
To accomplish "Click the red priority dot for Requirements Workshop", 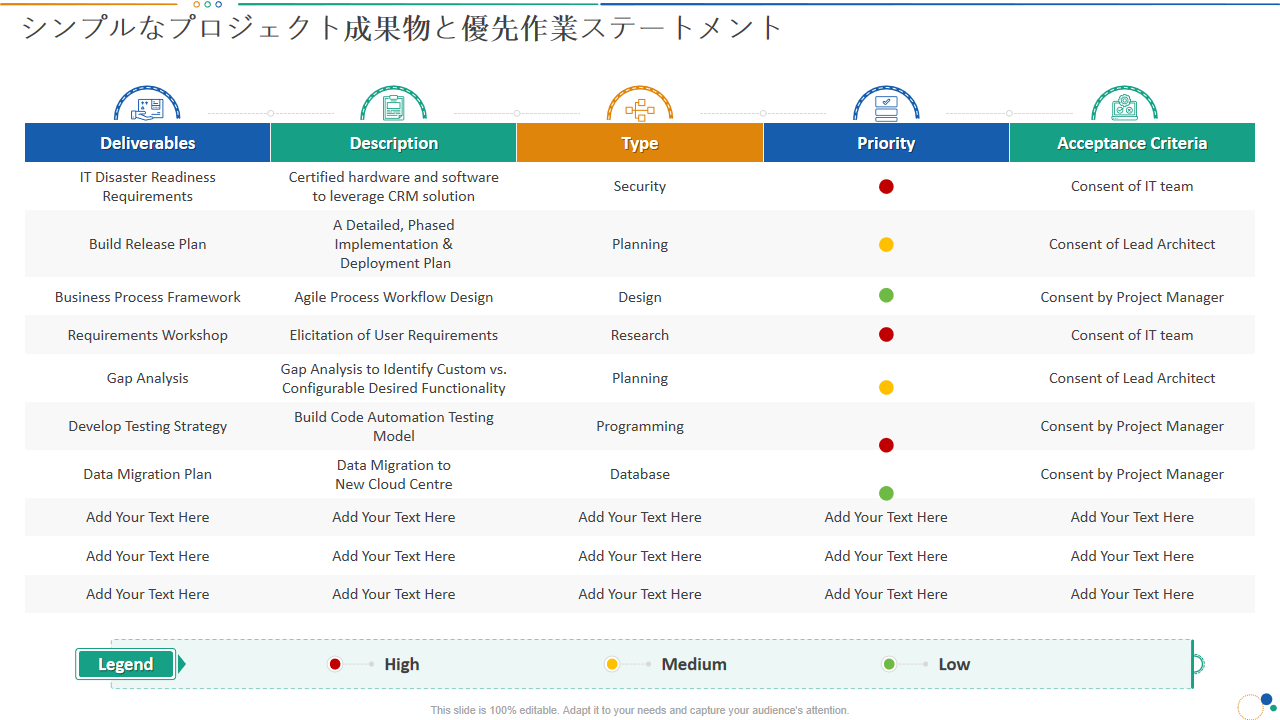I will point(886,334).
